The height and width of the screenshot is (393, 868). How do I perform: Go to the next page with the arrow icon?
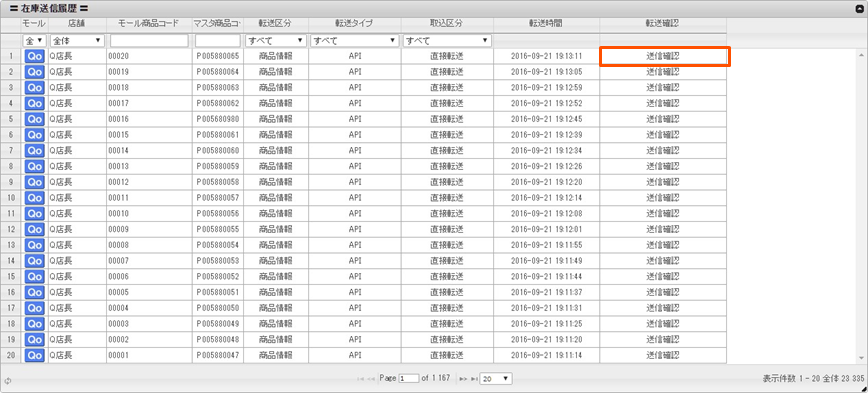pyautogui.click(x=463, y=379)
